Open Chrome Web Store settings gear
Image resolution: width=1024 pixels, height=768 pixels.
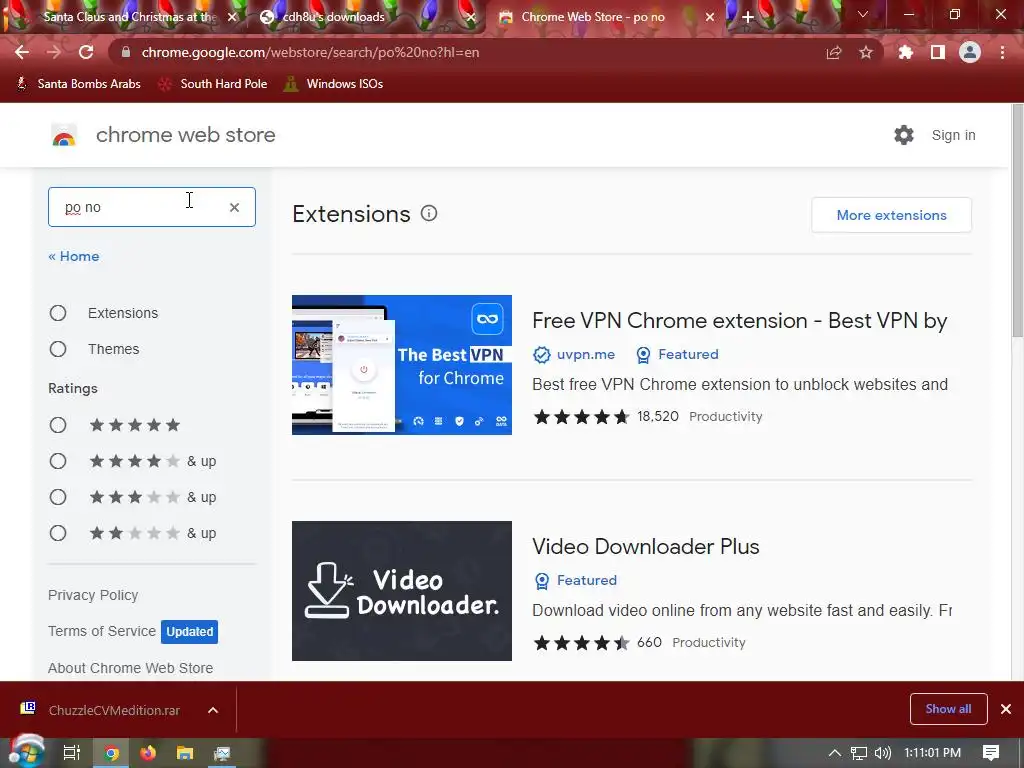tap(904, 135)
